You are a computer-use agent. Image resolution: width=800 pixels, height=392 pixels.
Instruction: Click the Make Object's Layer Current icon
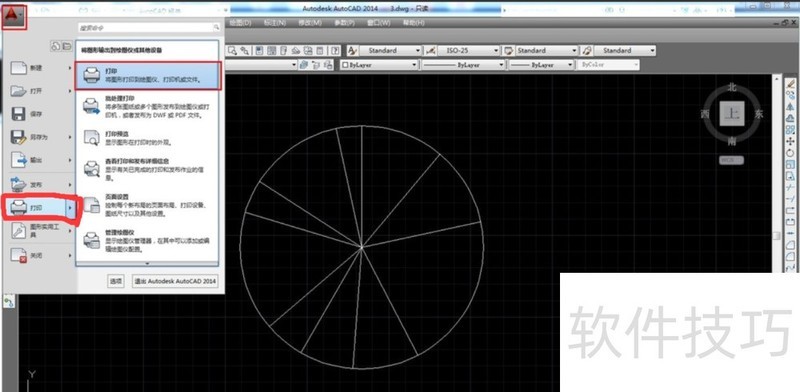coord(304,65)
